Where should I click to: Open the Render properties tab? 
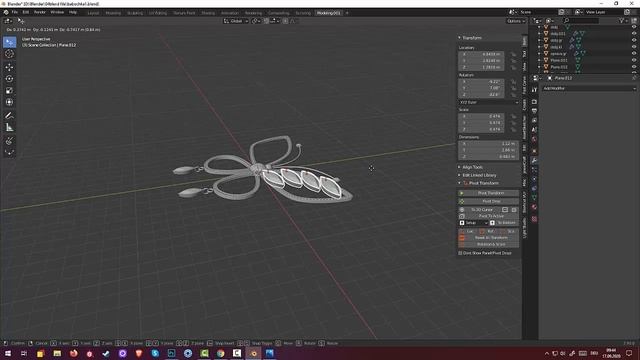(534, 102)
